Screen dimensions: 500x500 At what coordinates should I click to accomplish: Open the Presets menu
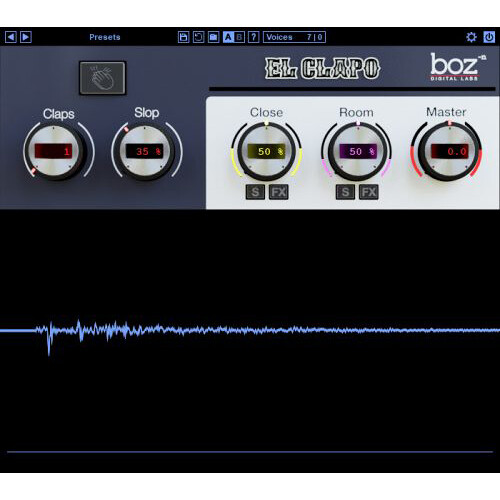tap(105, 37)
